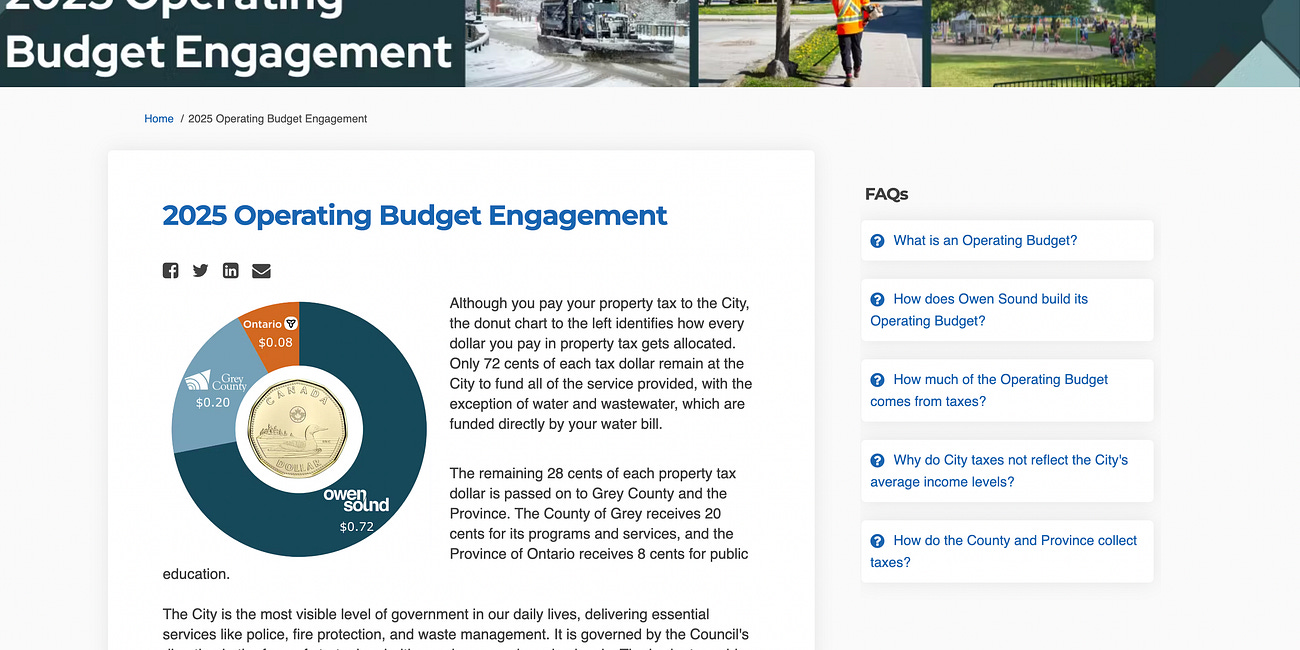Click the '$0.72' label in chart
Image resolution: width=1300 pixels, height=650 pixels.
[357, 526]
